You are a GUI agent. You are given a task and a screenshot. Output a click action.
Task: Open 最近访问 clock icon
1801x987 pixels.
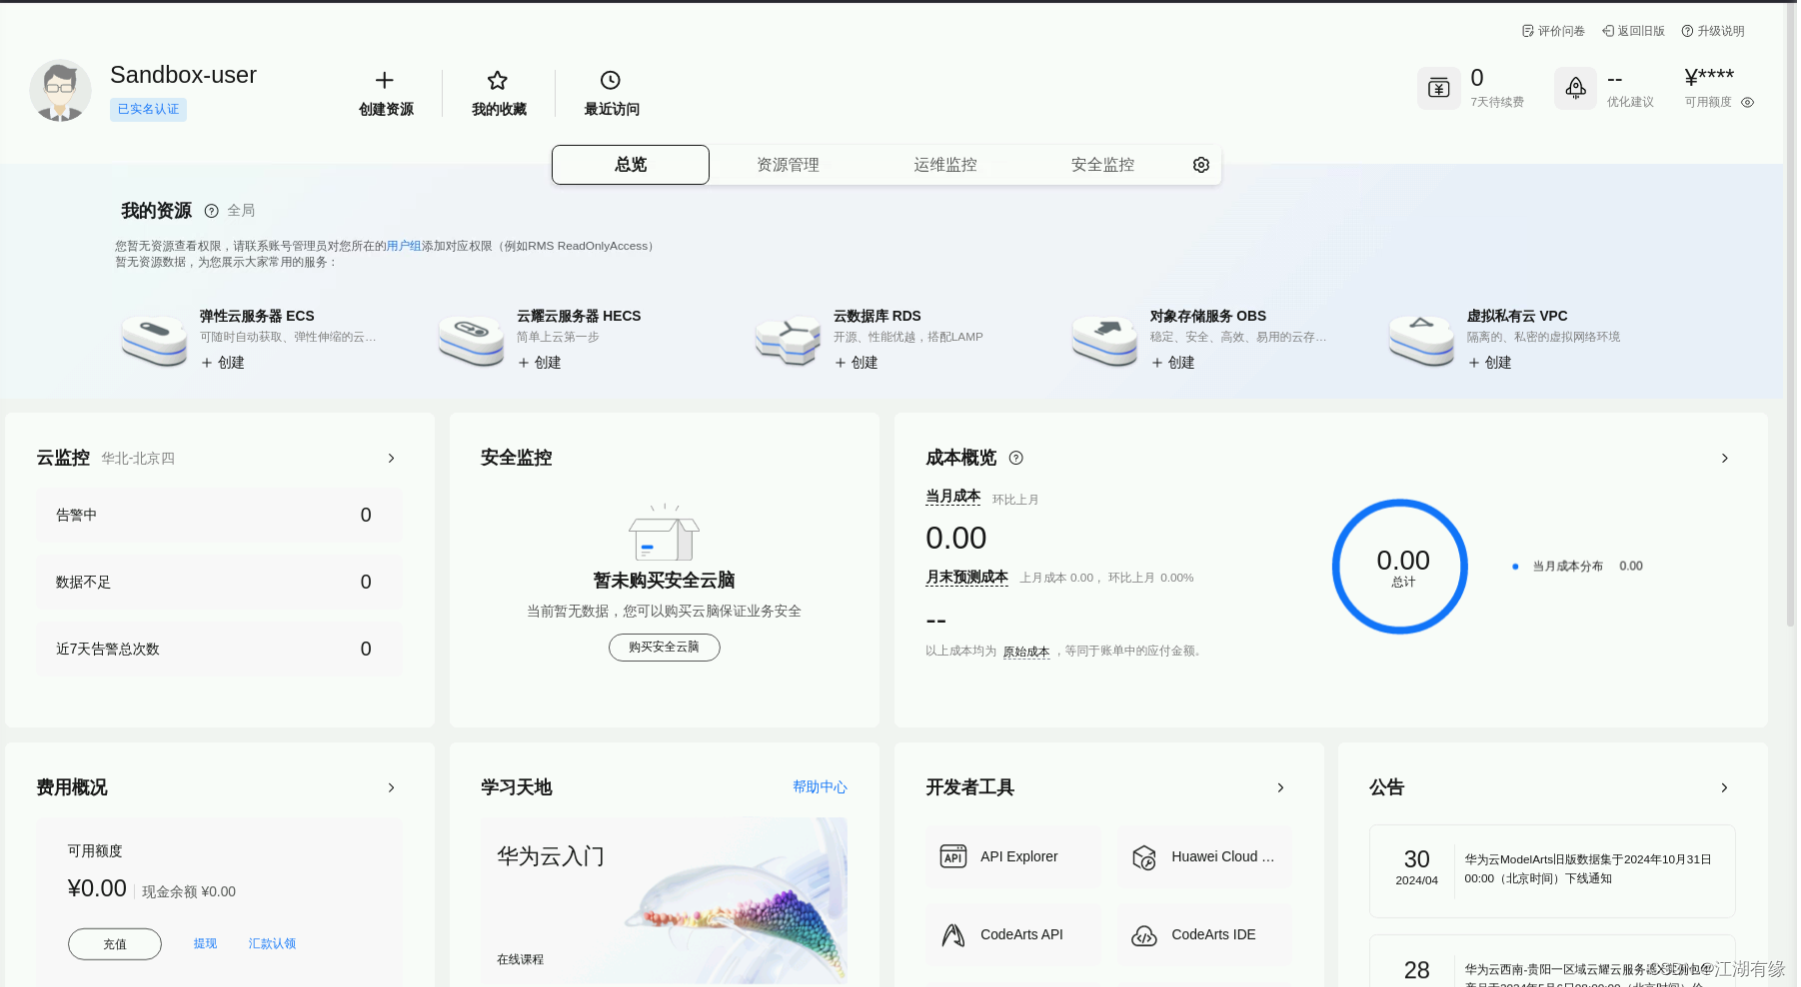tap(610, 79)
